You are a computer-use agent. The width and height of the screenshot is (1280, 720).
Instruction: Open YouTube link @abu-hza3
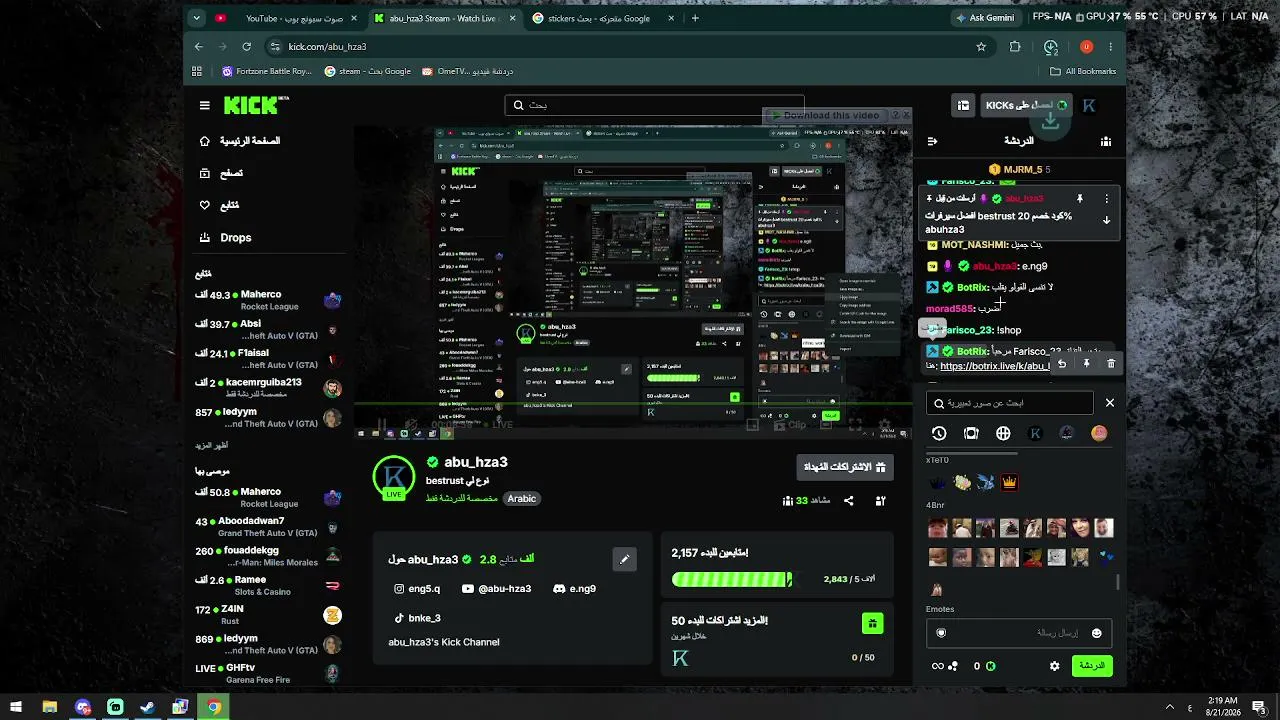coord(497,589)
